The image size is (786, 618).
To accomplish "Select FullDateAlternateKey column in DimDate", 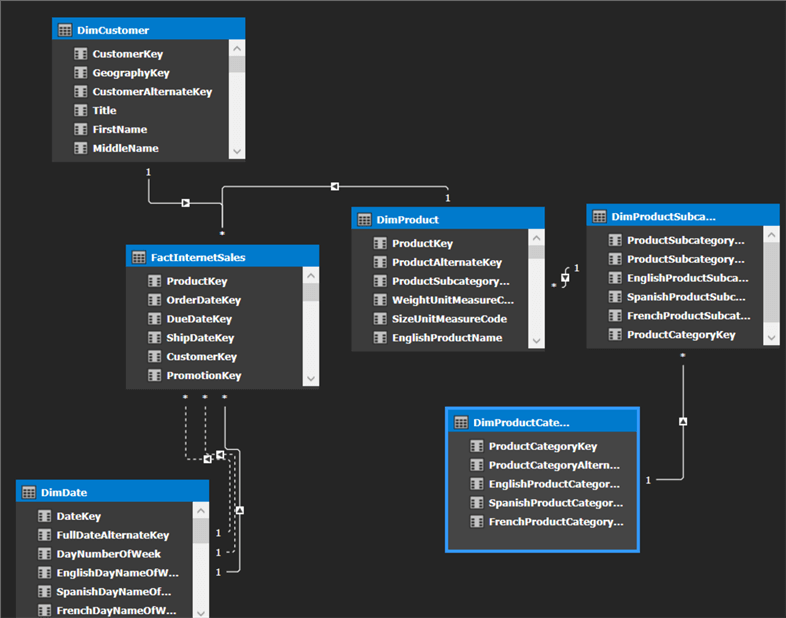I will tap(113, 535).
